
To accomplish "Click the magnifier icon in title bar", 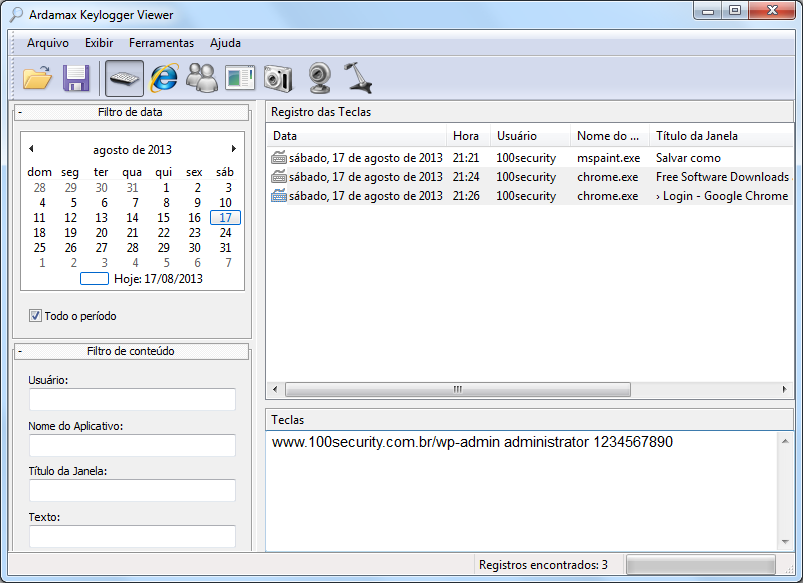I will (x=16, y=14).
